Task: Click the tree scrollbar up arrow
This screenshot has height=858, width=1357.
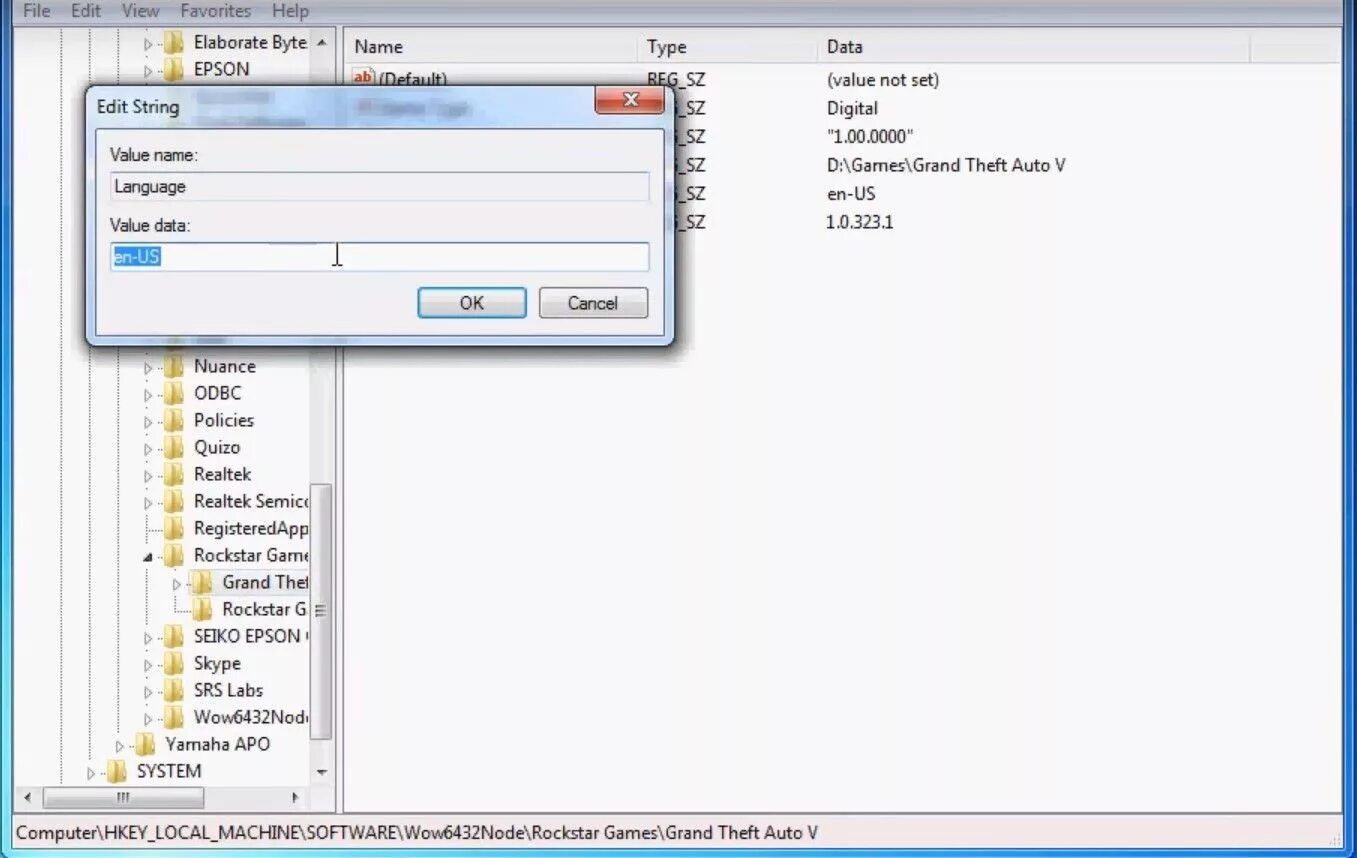Action: (322, 43)
